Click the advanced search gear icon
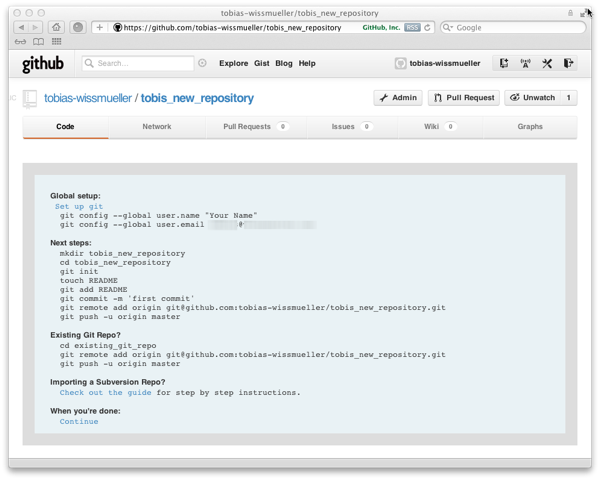 coord(203,63)
